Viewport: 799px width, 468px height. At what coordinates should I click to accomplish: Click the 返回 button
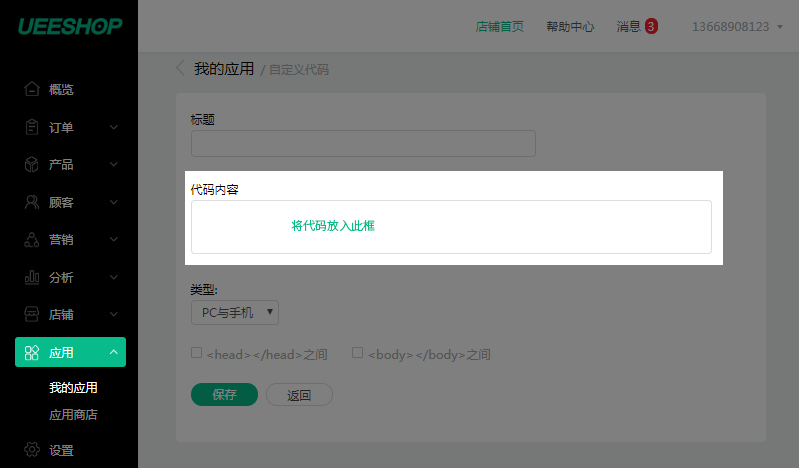coord(299,395)
